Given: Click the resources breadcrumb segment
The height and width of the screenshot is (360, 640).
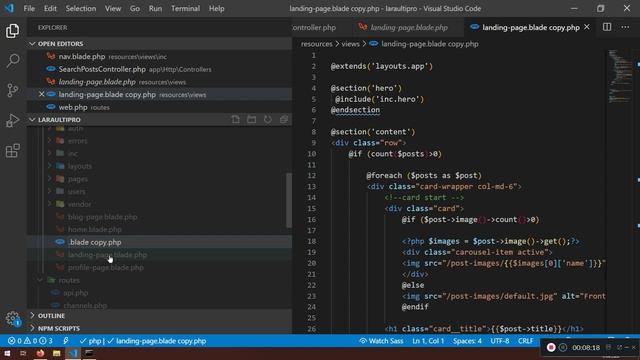Looking at the screenshot, I should click(317, 44).
